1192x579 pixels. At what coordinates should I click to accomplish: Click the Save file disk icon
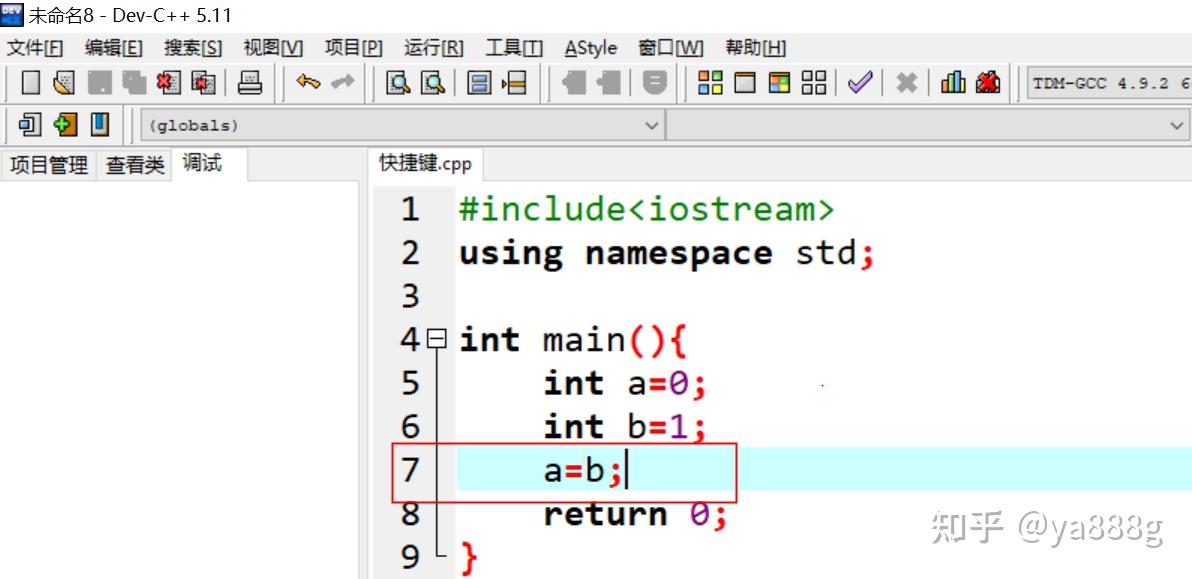coord(100,82)
